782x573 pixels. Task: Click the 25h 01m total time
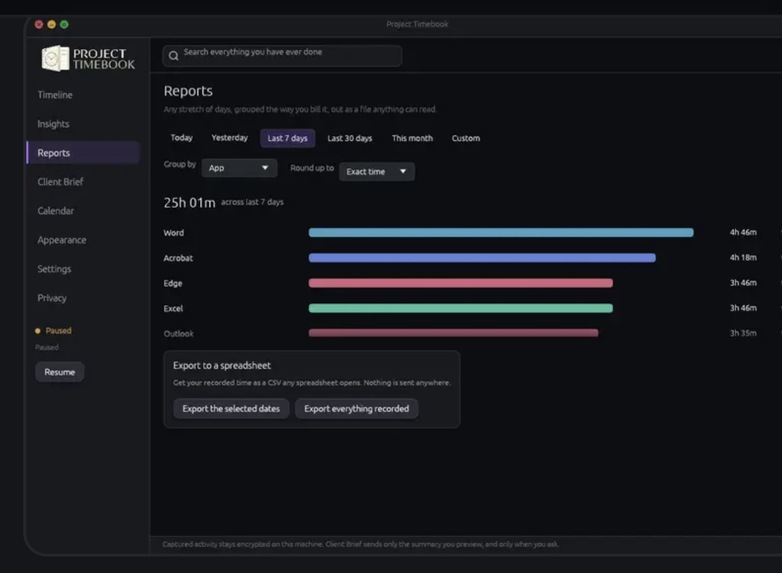tap(190, 202)
